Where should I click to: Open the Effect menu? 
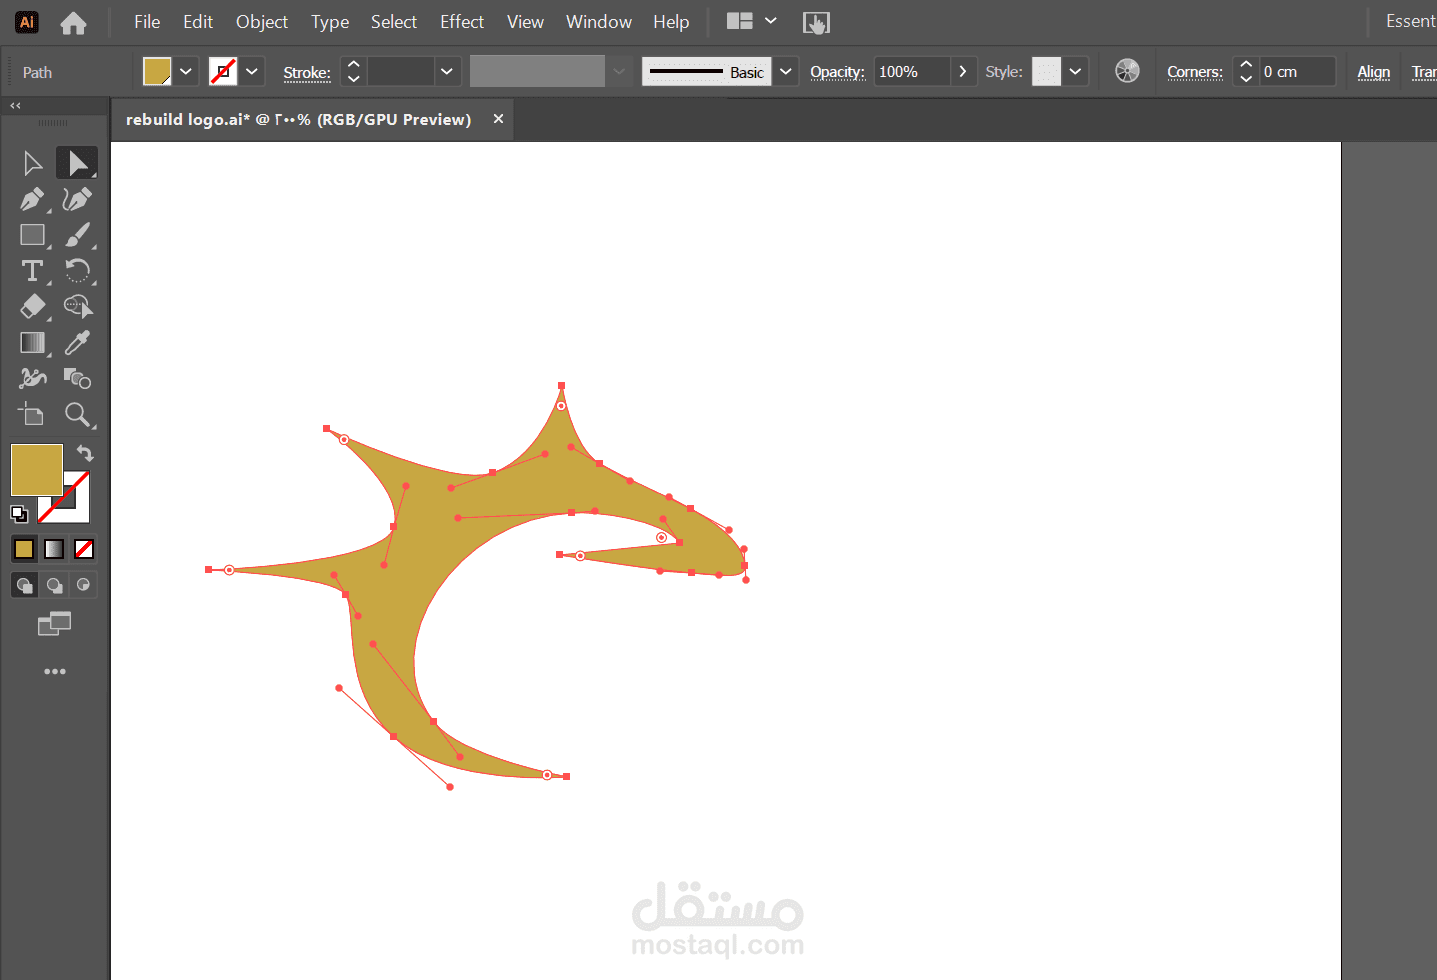462,22
